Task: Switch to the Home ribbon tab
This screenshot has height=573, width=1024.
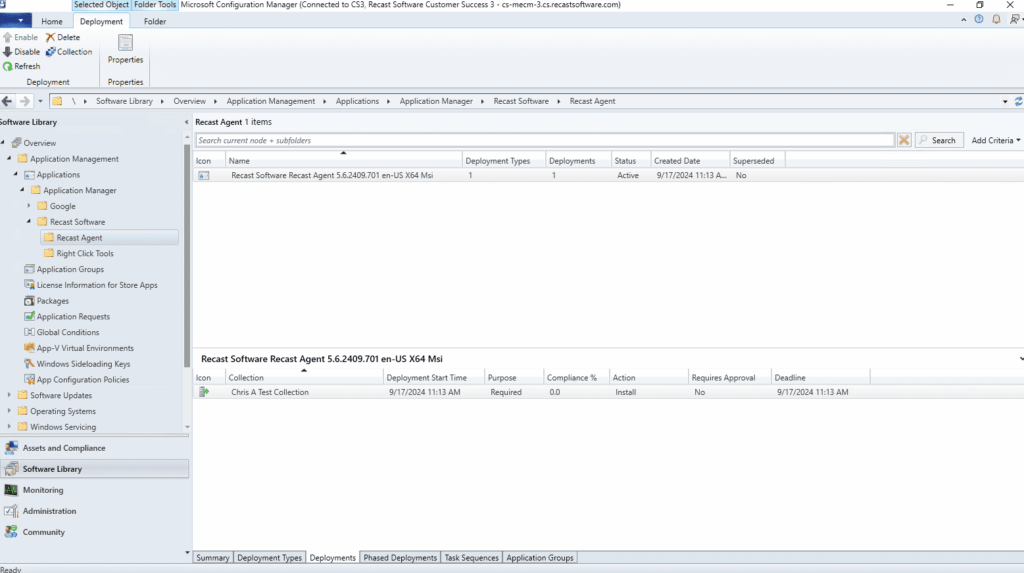Action: click(x=52, y=21)
